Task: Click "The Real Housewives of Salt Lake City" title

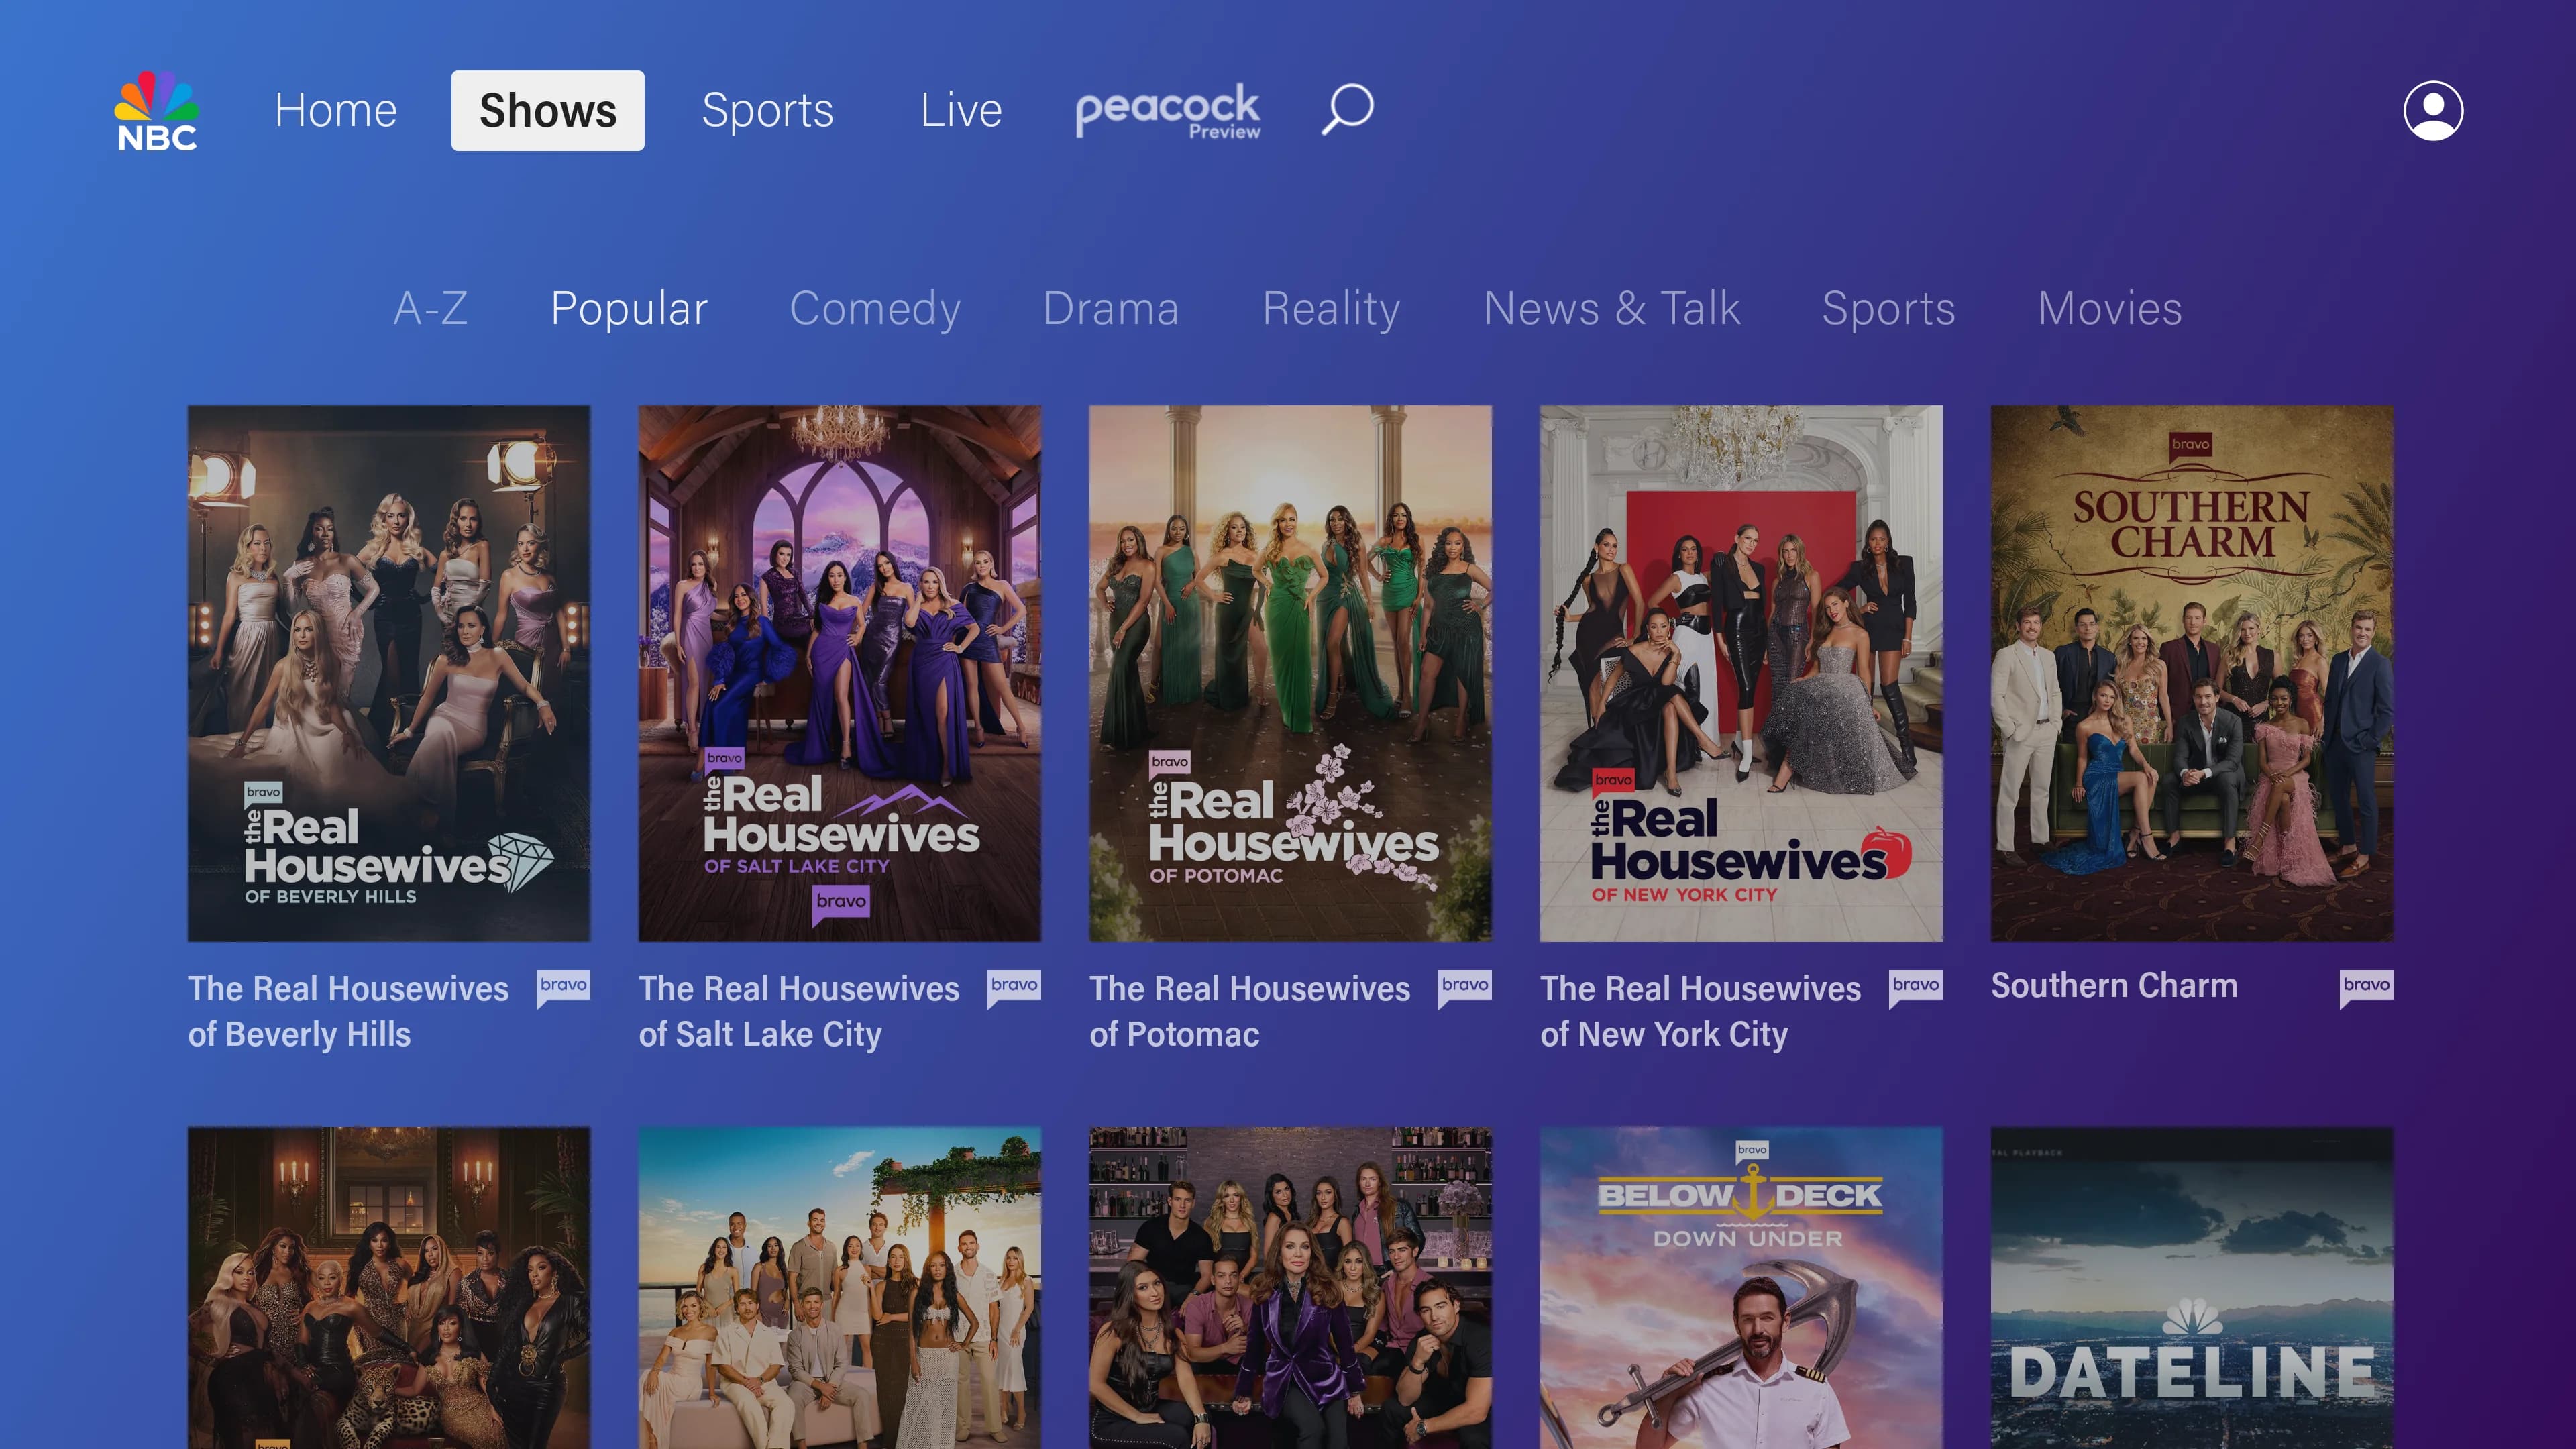Action: tap(799, 1011)
